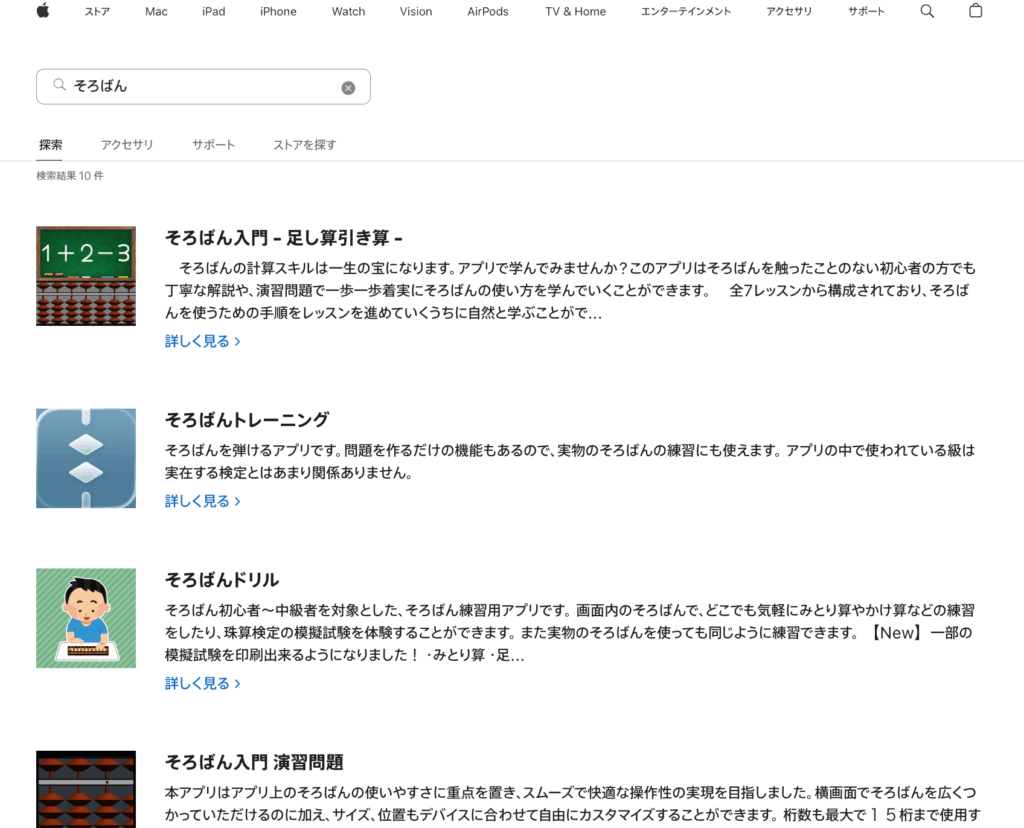
Task: Open the そろばん入門 - 足し算引き算 title link
Action: click(284, 238)
